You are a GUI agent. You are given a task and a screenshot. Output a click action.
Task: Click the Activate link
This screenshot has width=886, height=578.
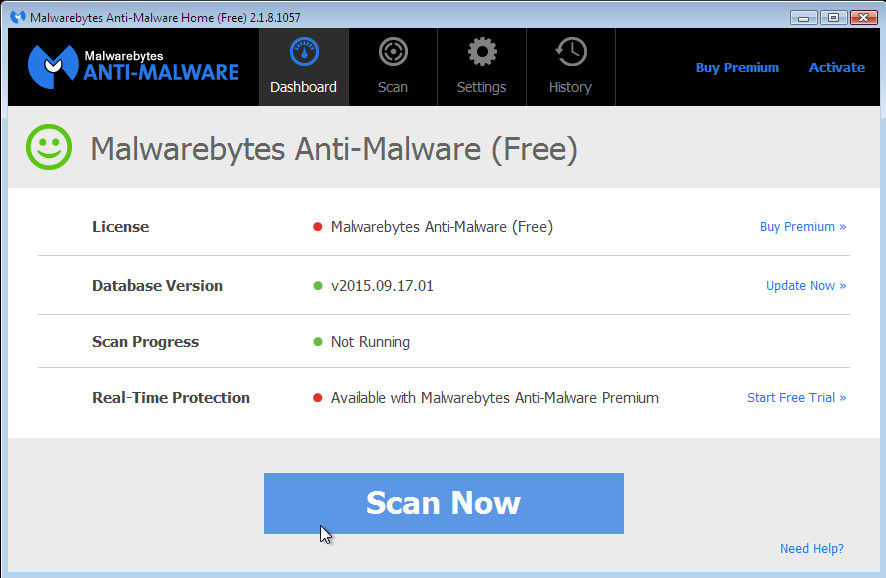[x=836, y=67]
